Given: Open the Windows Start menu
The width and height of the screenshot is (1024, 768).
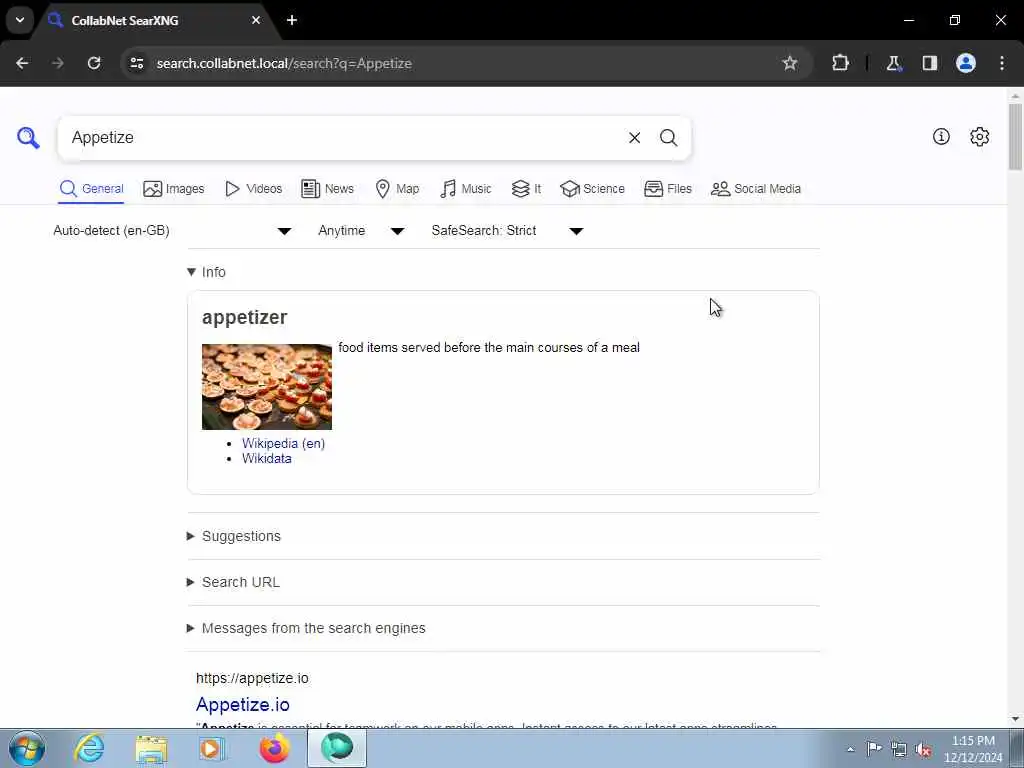Looking at the screenshot, I should coord(27,748).
